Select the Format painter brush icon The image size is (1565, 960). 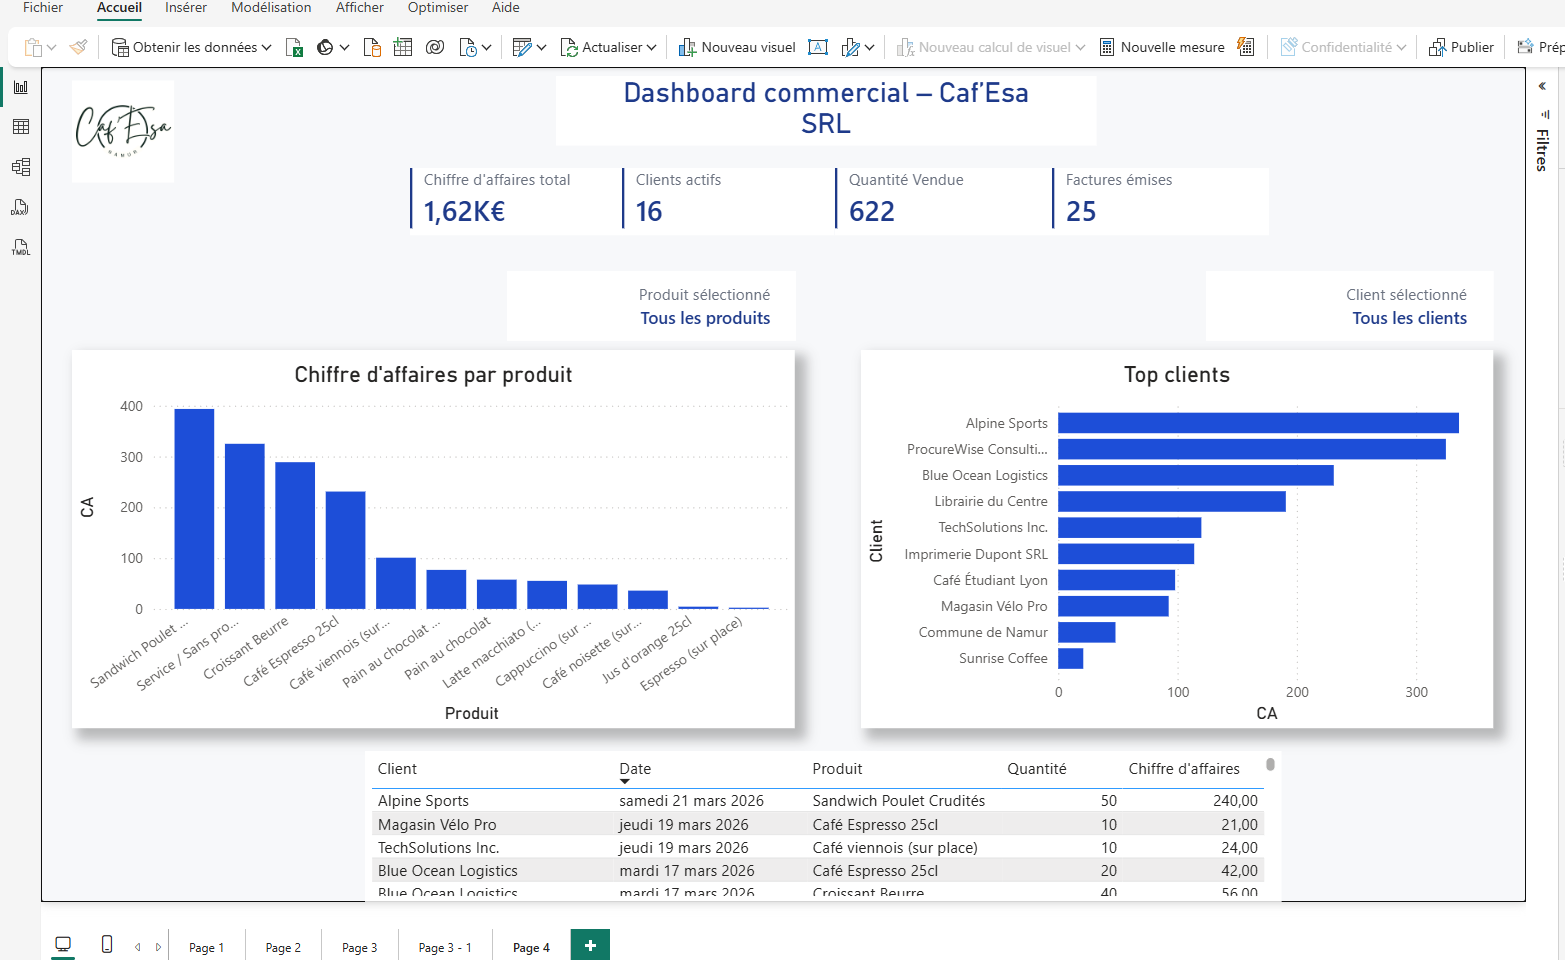(x=79, y=47)
